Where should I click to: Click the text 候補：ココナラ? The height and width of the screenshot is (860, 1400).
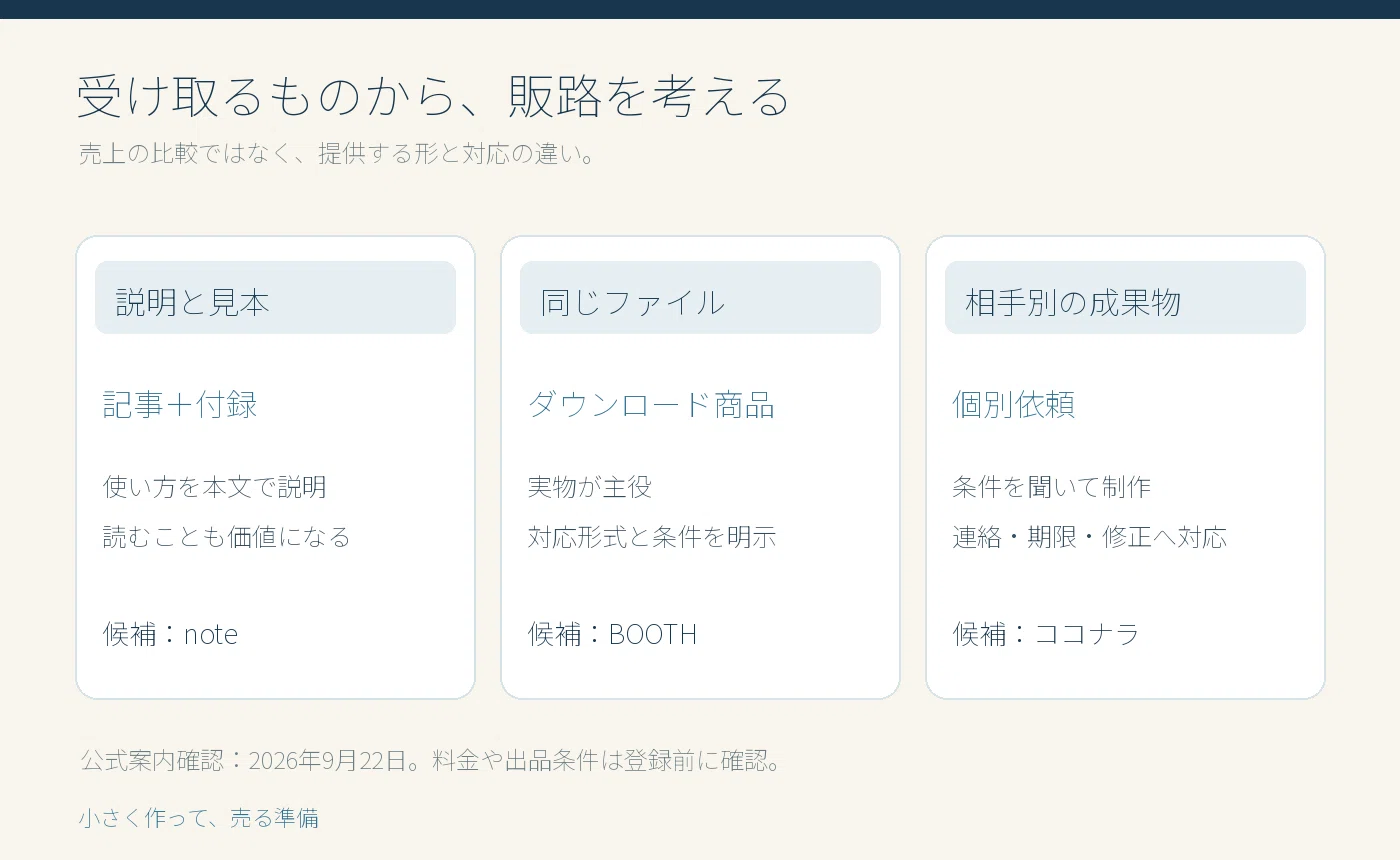coord(1046,634)
